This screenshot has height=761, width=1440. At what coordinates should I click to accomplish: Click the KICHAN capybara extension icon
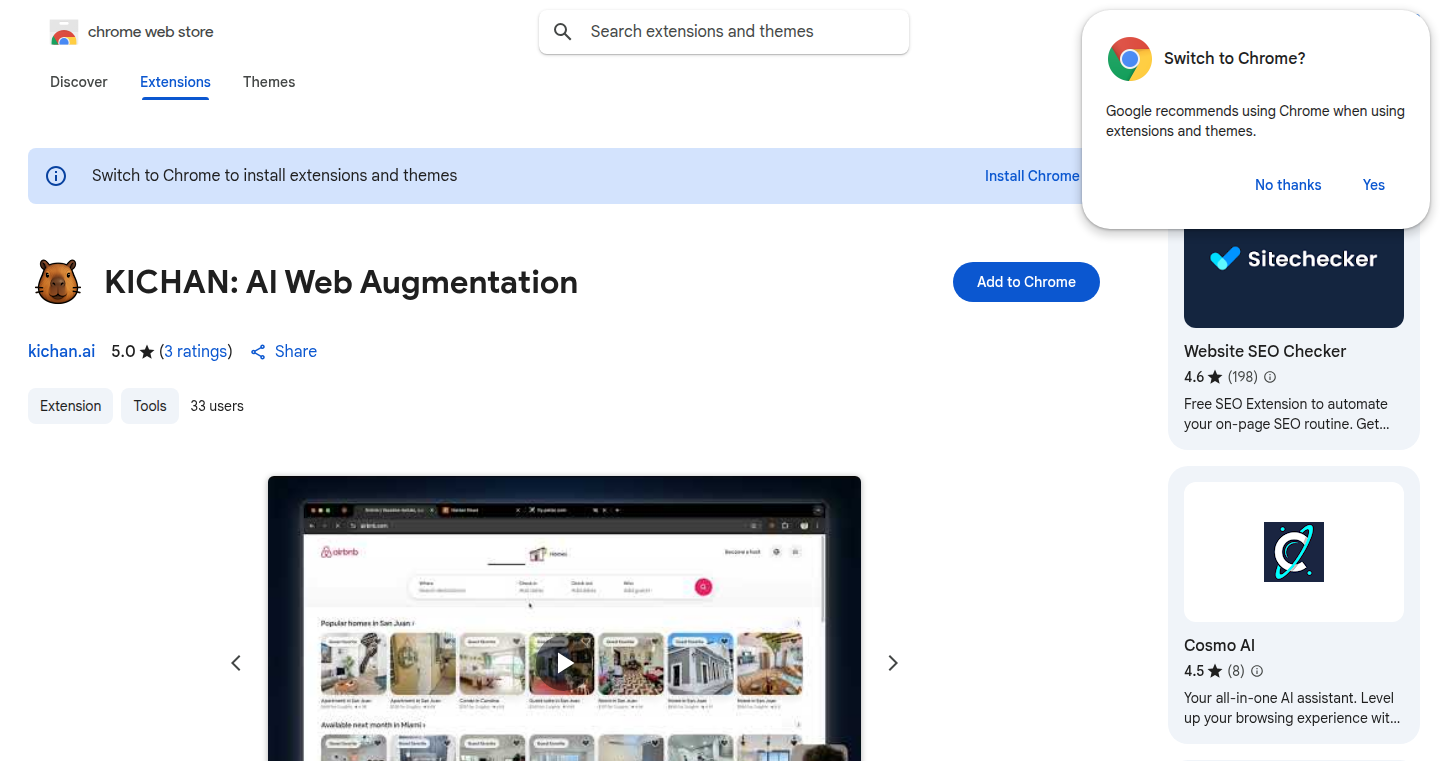[57, 282]
